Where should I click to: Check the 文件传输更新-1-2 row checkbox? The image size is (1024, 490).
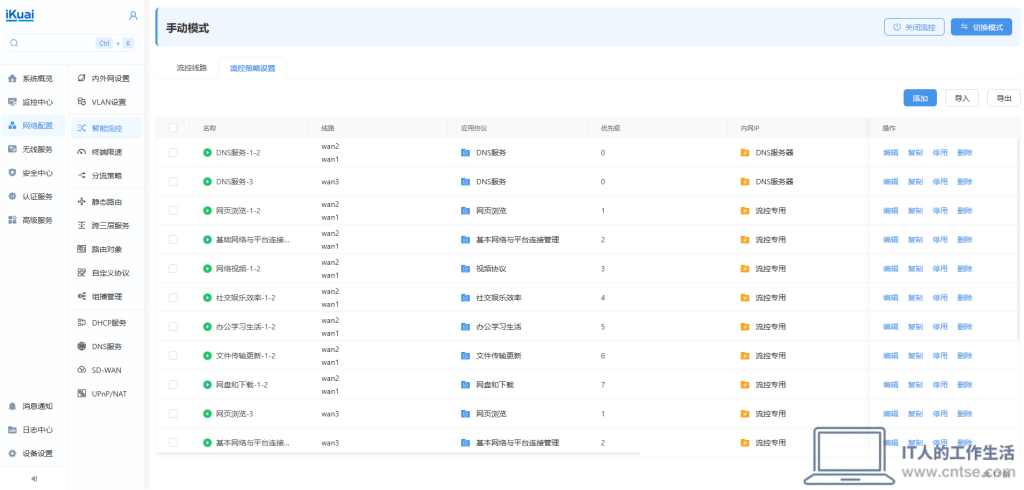173,355
